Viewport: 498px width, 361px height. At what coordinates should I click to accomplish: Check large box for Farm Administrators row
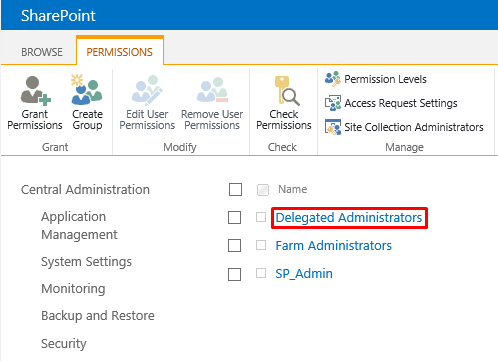[234, 246]
